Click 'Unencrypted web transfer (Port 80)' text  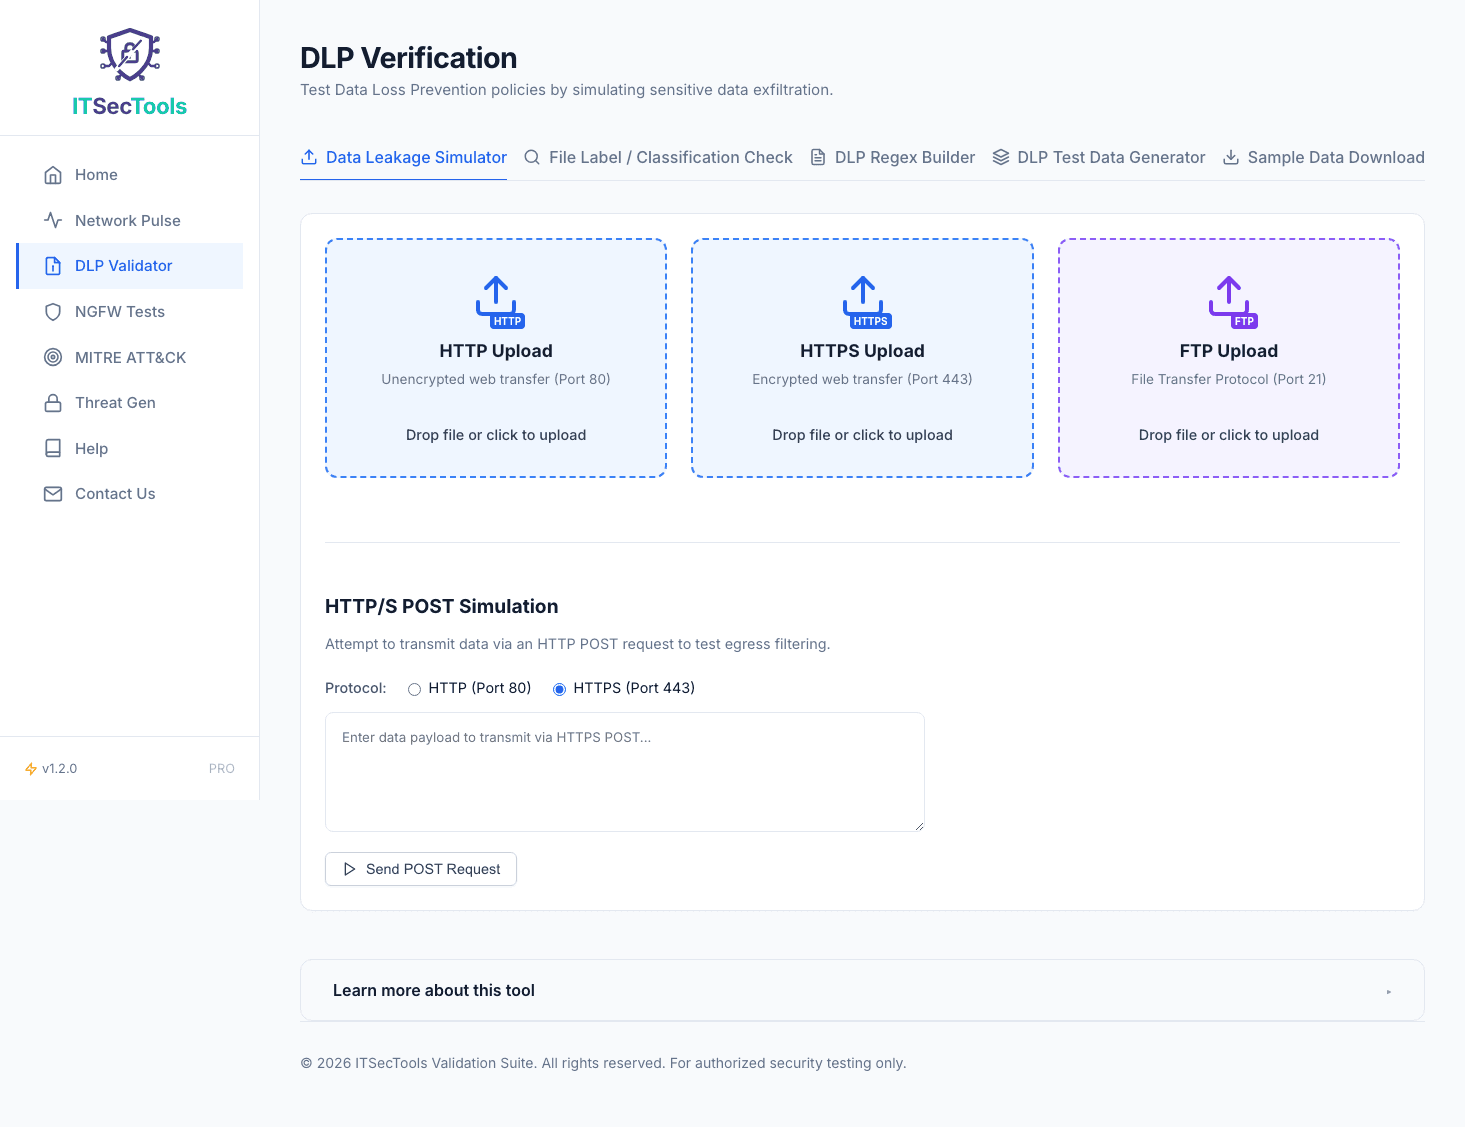pos(496,379)
